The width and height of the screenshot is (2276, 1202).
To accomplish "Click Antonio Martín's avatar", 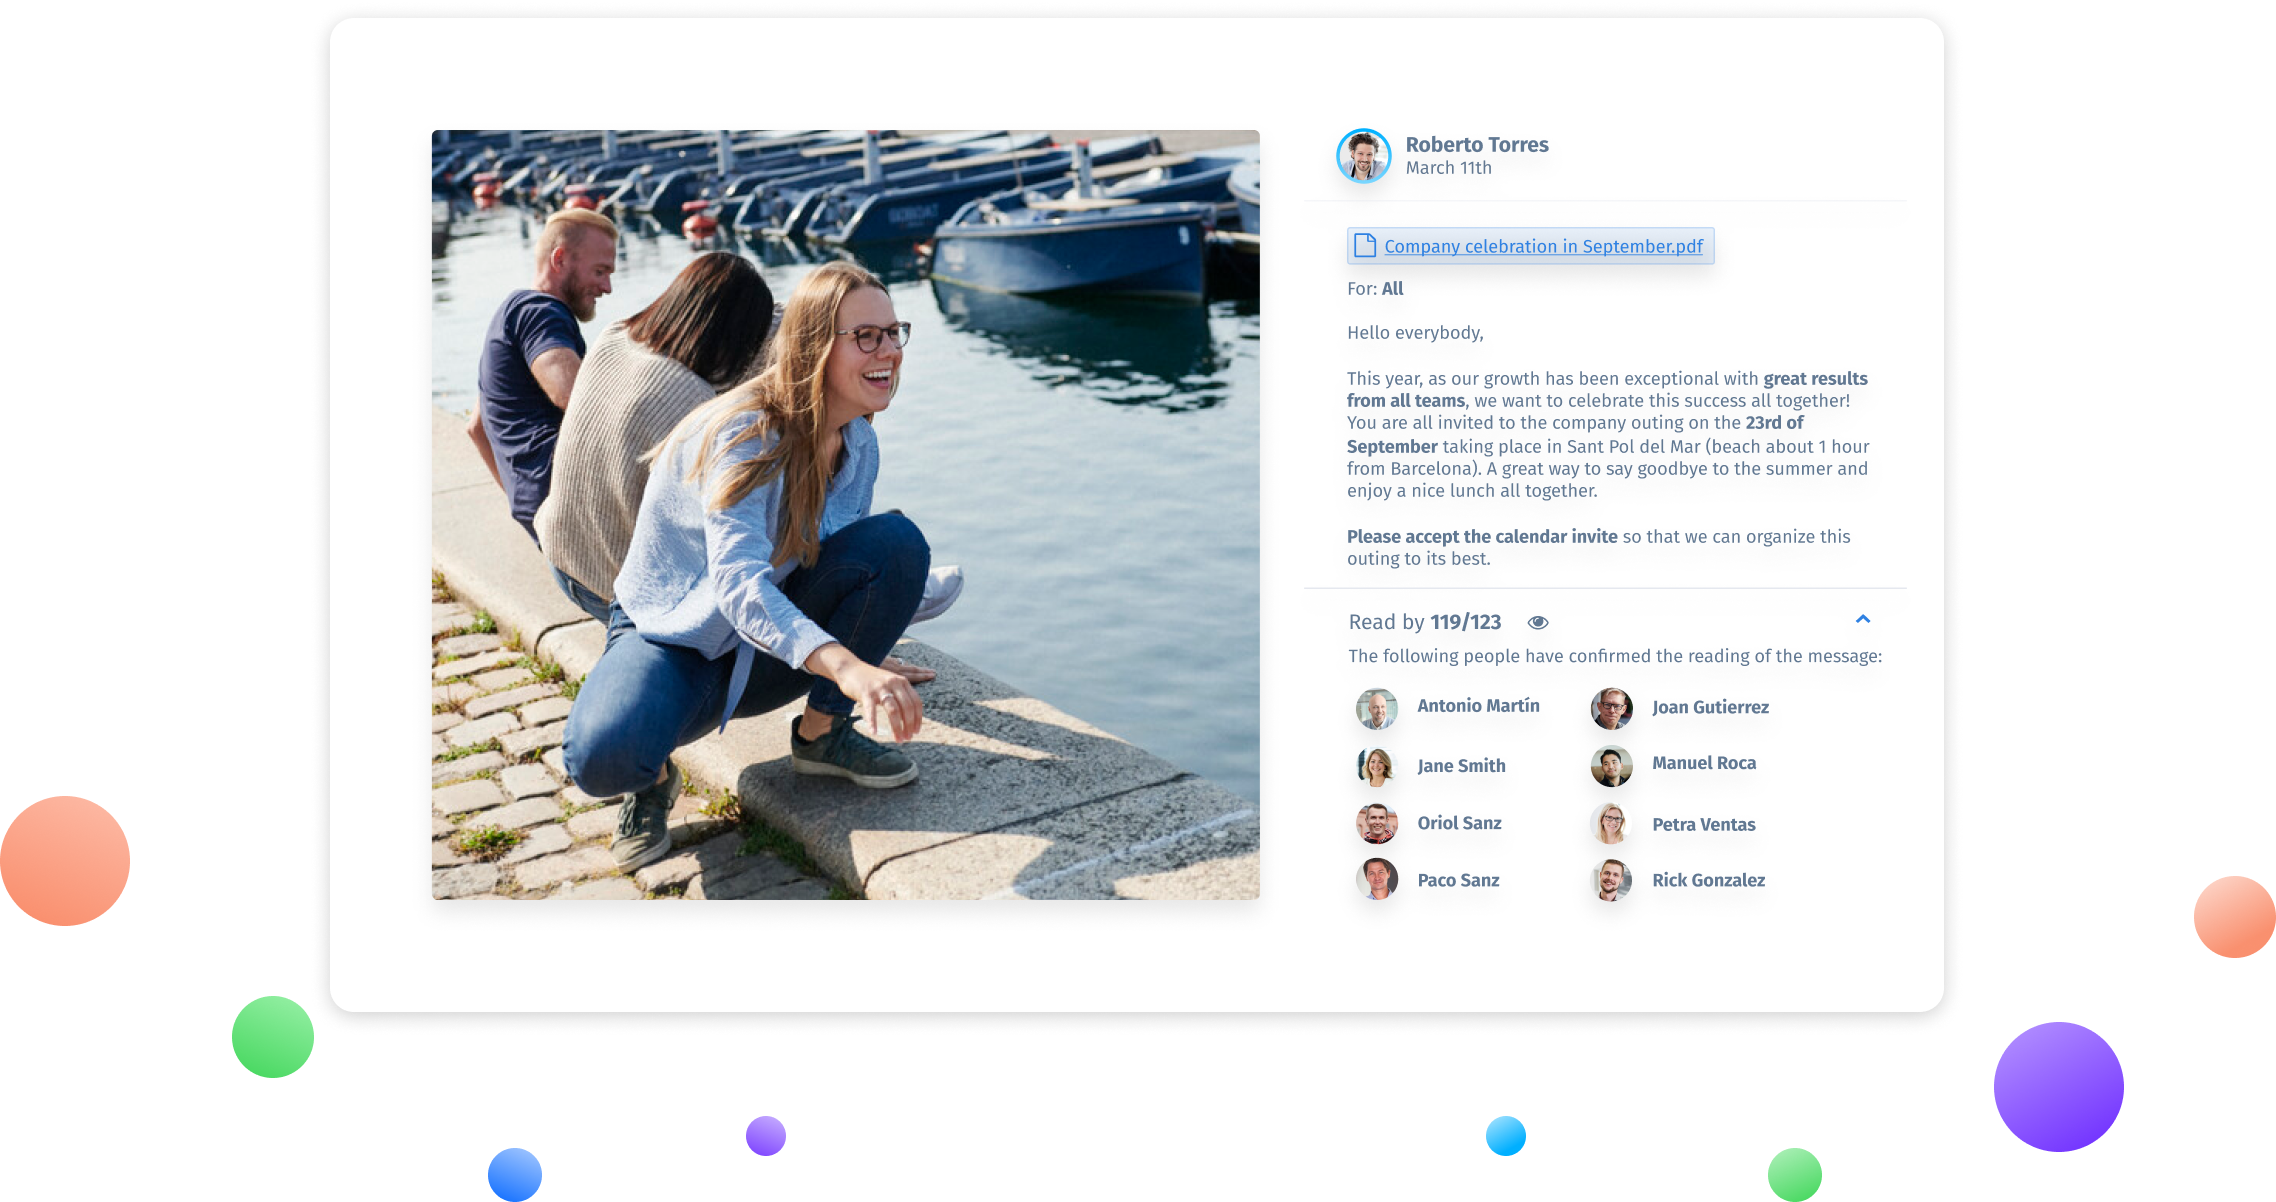I will [x=1376, y=708].
